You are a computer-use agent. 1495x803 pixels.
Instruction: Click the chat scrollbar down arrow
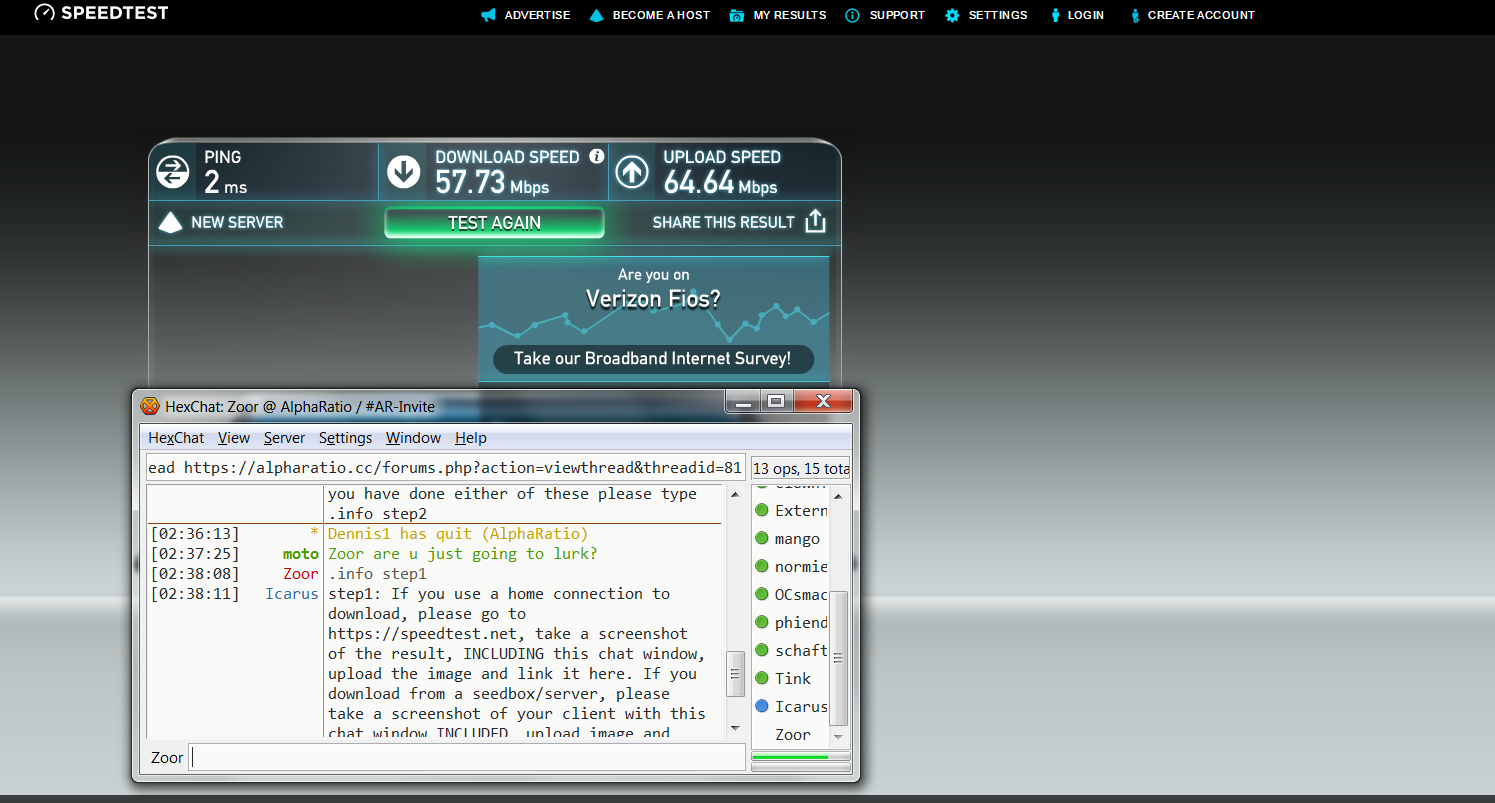click(x=736, y=728)
